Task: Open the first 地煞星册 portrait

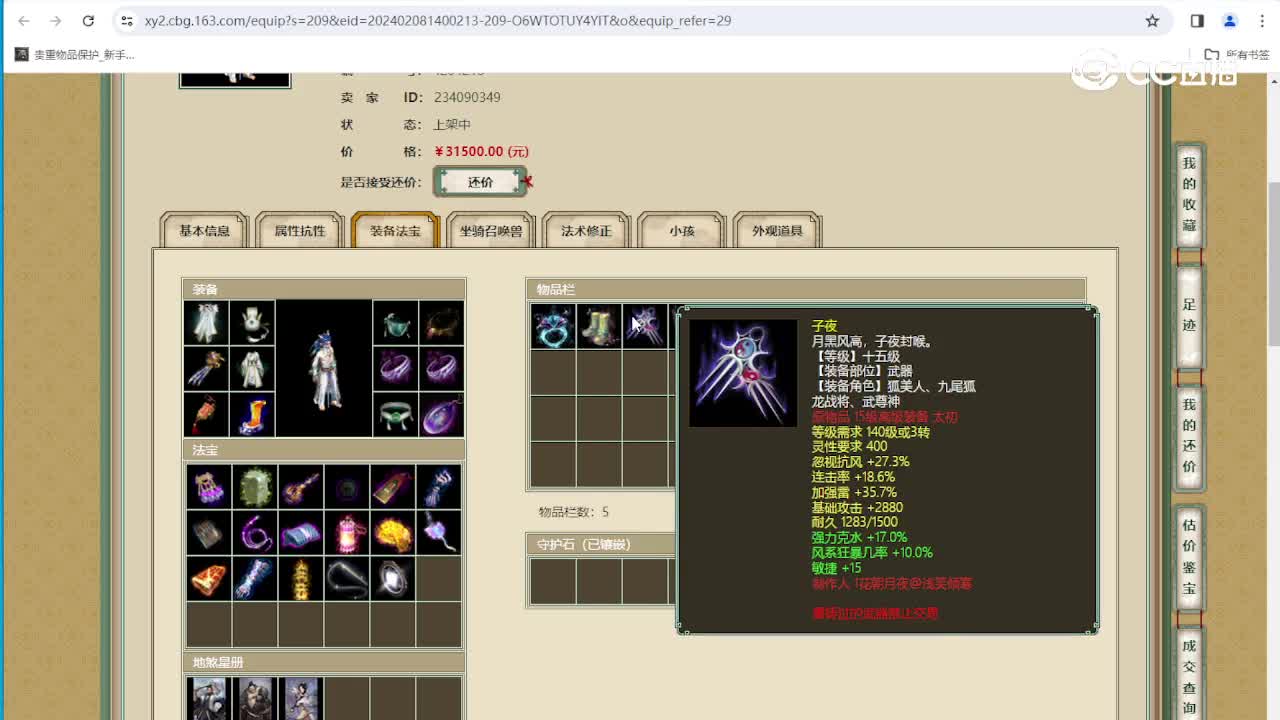Action: (209, 699)
